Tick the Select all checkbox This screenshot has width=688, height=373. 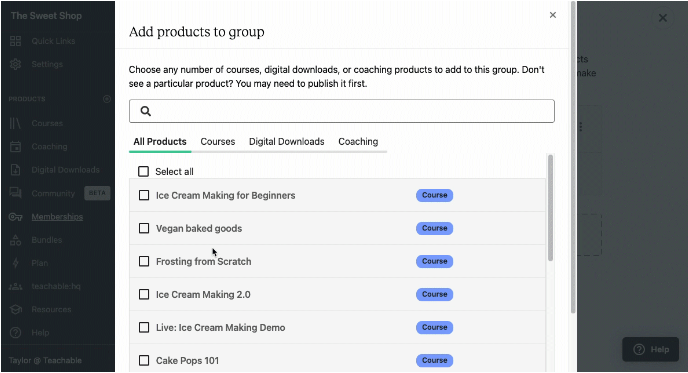tap(143, 171)
